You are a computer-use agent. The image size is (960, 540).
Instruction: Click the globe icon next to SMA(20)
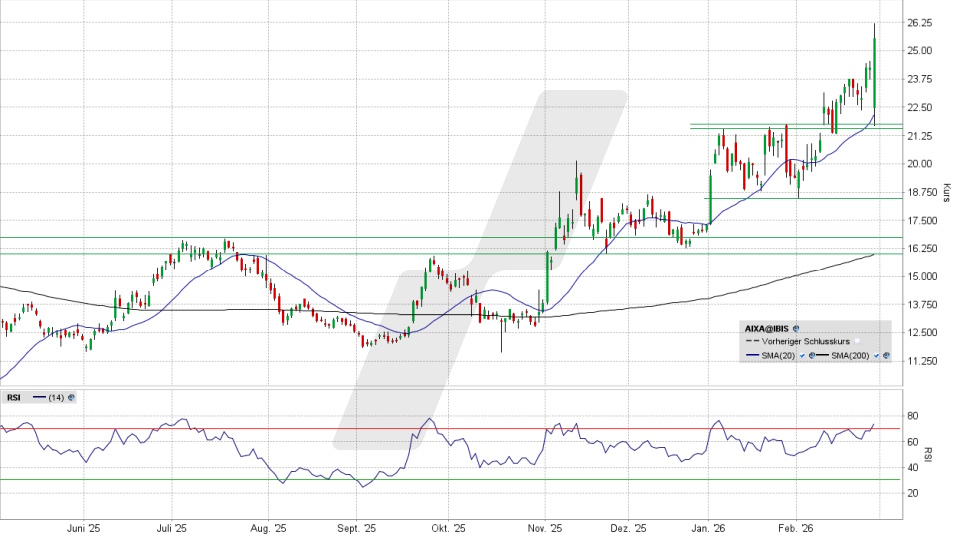[x=811, y=356]
